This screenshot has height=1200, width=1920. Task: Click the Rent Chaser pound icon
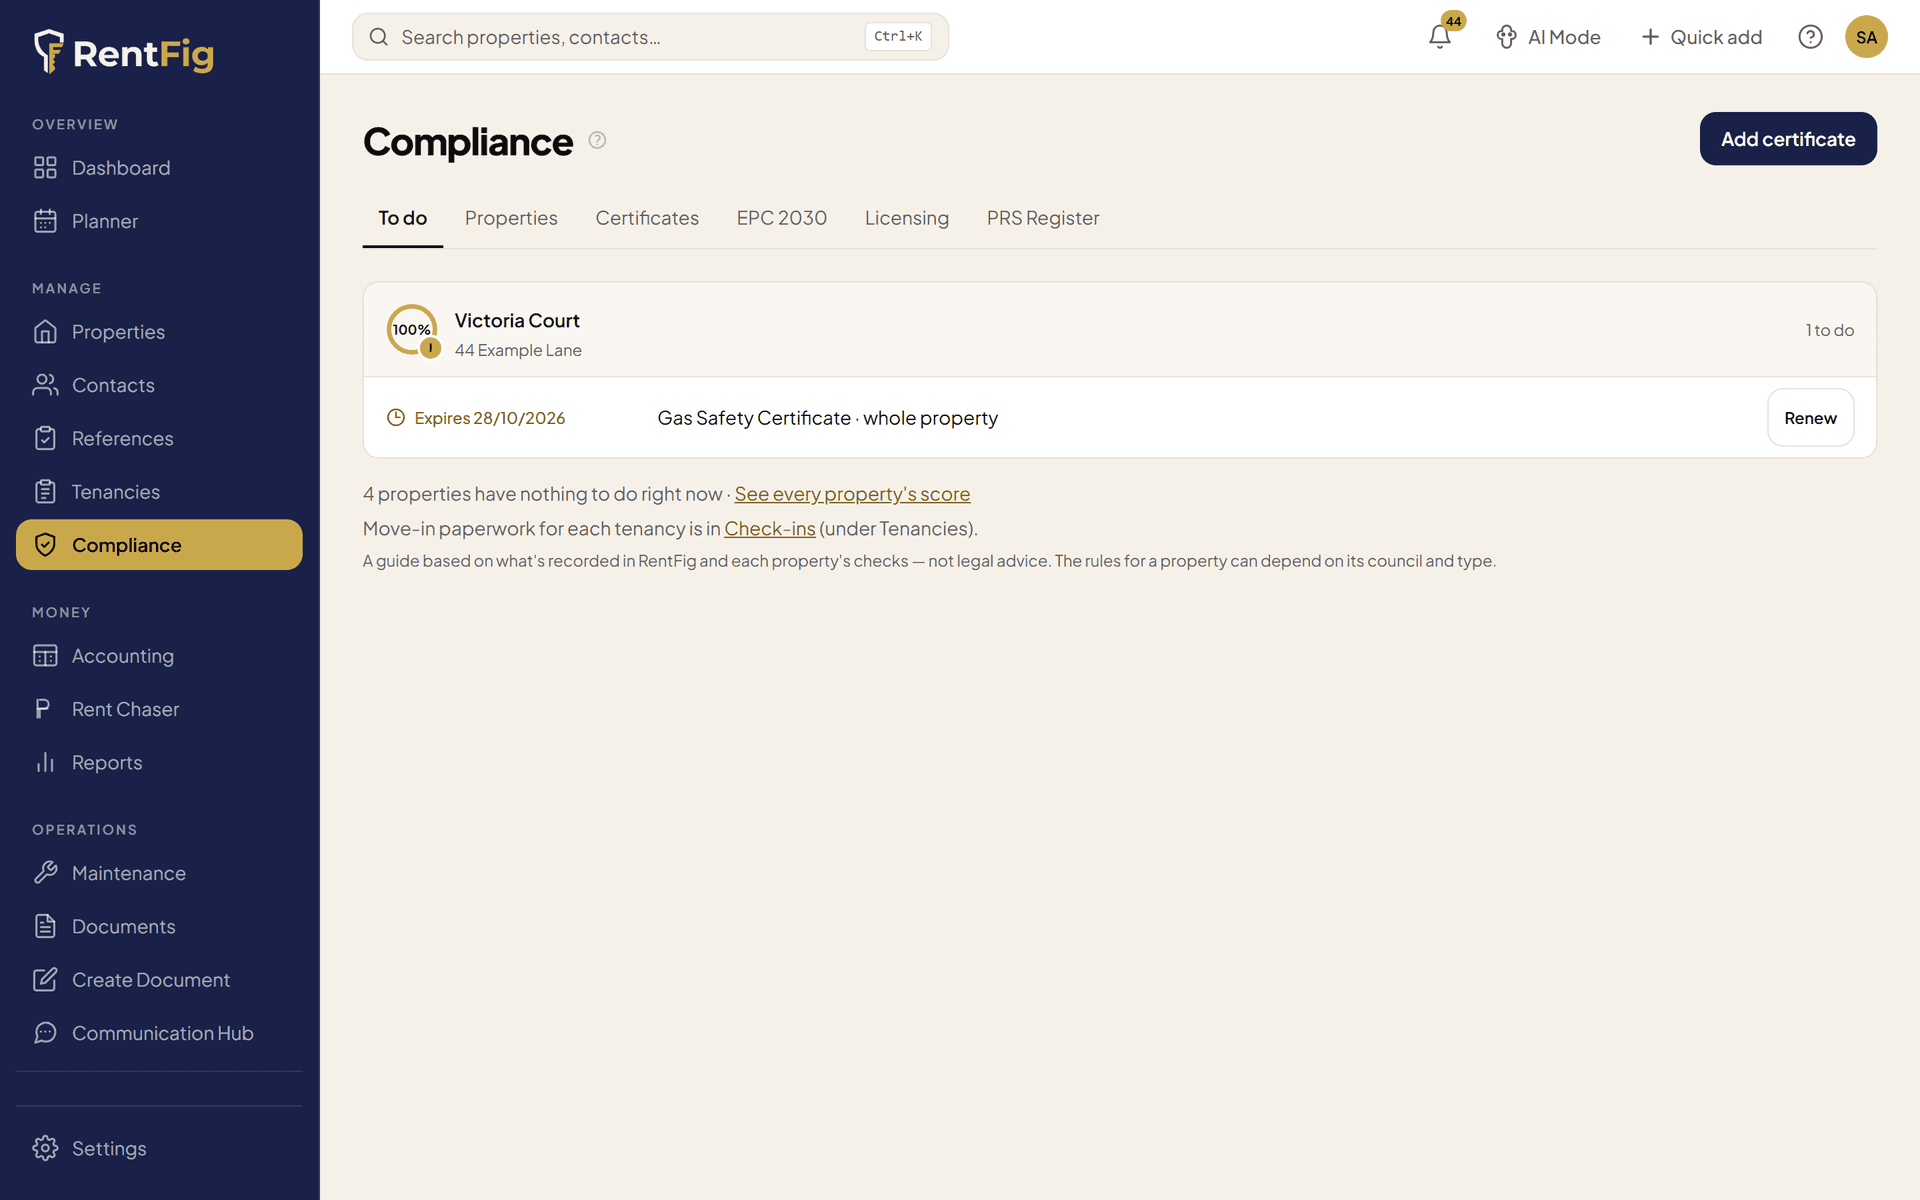[45, 709]
